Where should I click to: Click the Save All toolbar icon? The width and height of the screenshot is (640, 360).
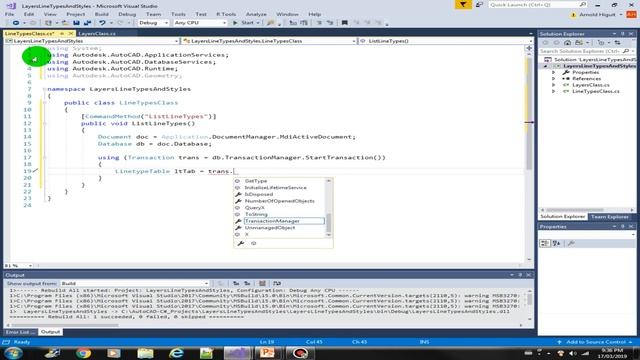click(x=87, y=23)
